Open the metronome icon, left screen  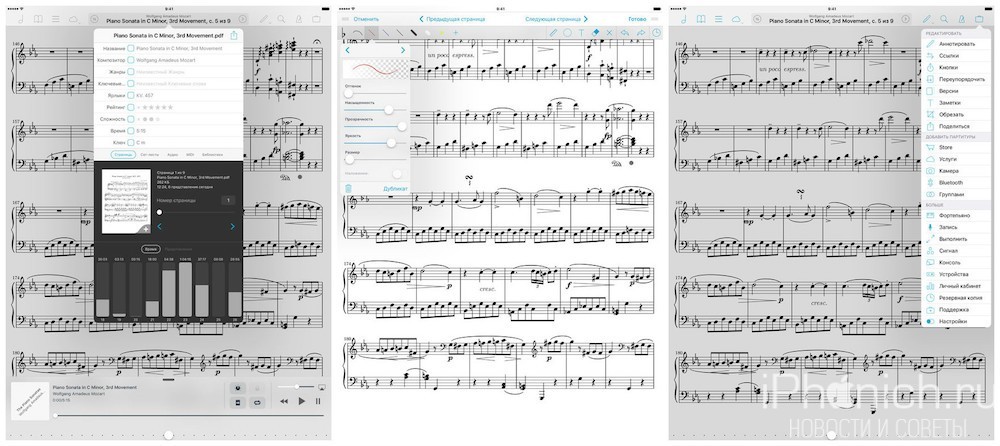[298, 19]
